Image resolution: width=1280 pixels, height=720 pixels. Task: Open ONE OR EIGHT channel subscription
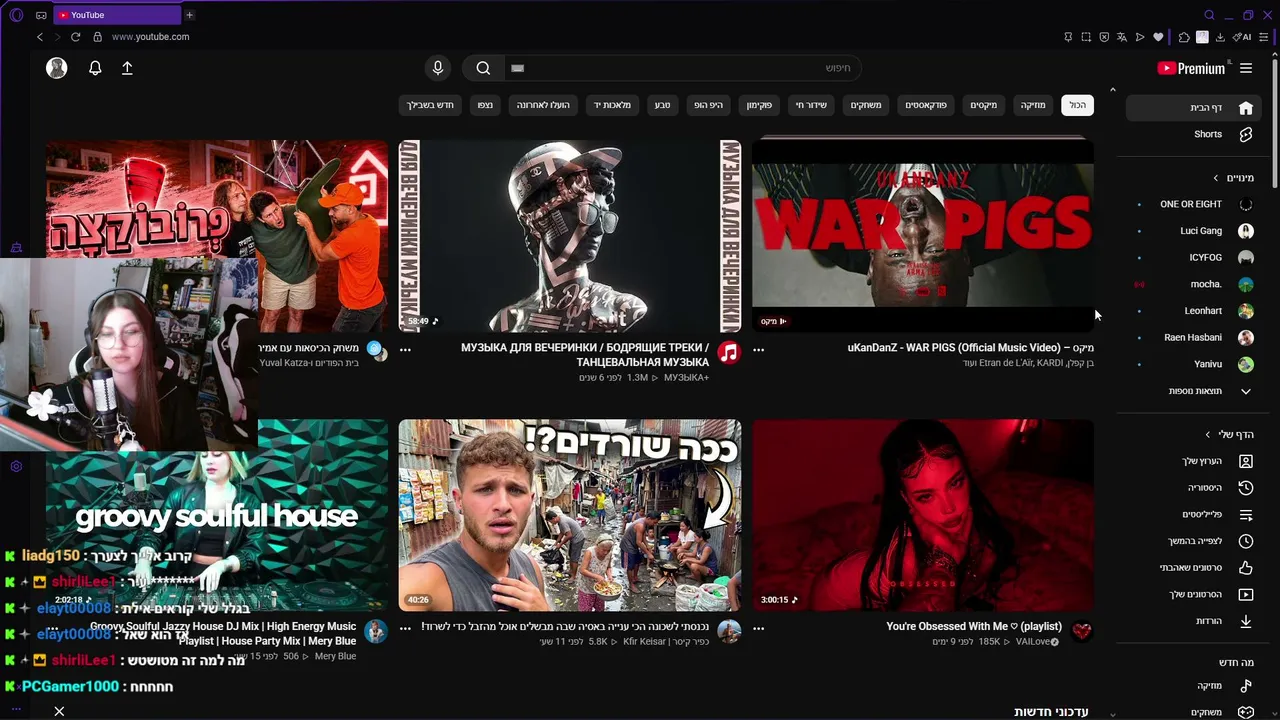point(1196,204)
